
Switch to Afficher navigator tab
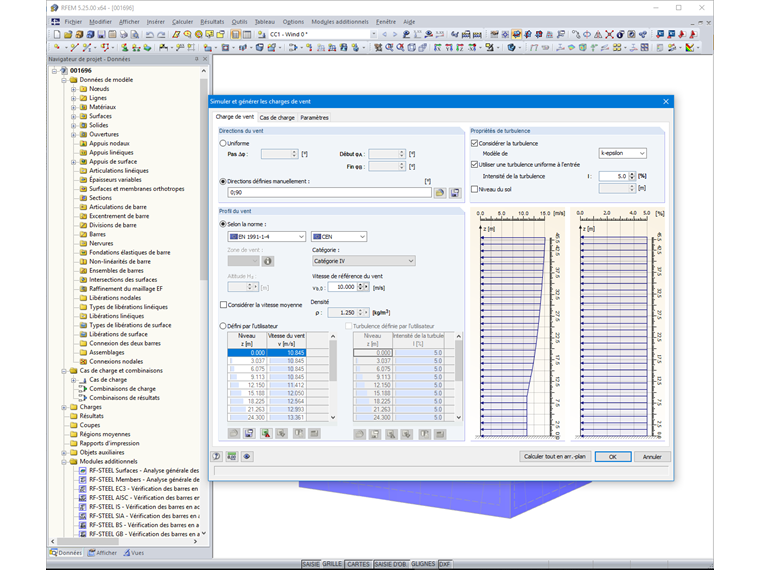pos(102,553)
